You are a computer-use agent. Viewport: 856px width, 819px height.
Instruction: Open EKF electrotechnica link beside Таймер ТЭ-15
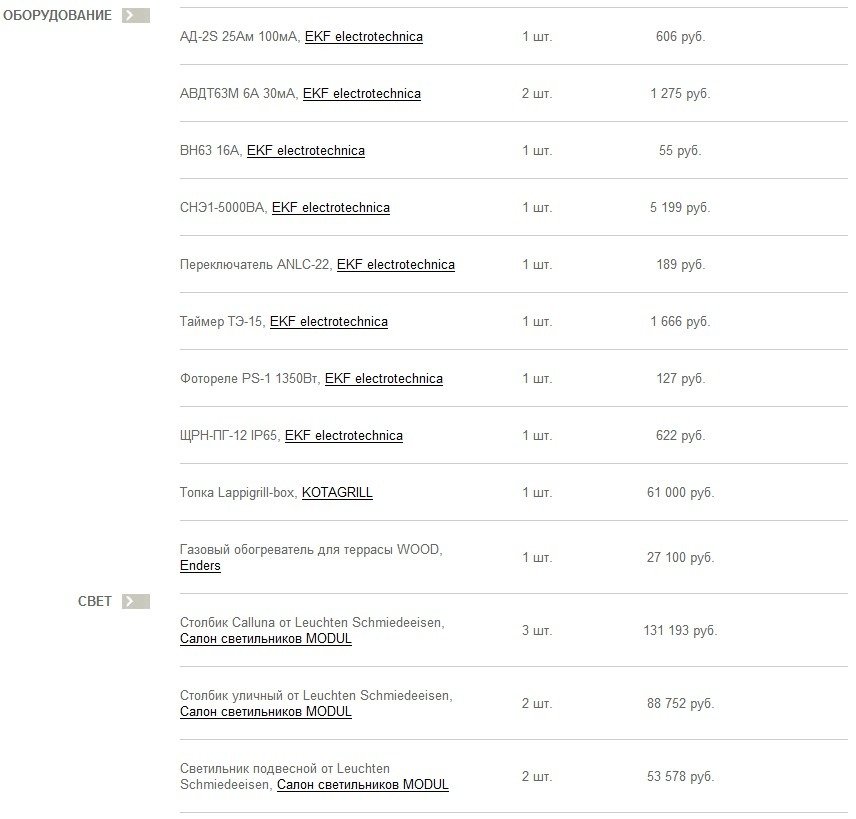tap(328, 322)
